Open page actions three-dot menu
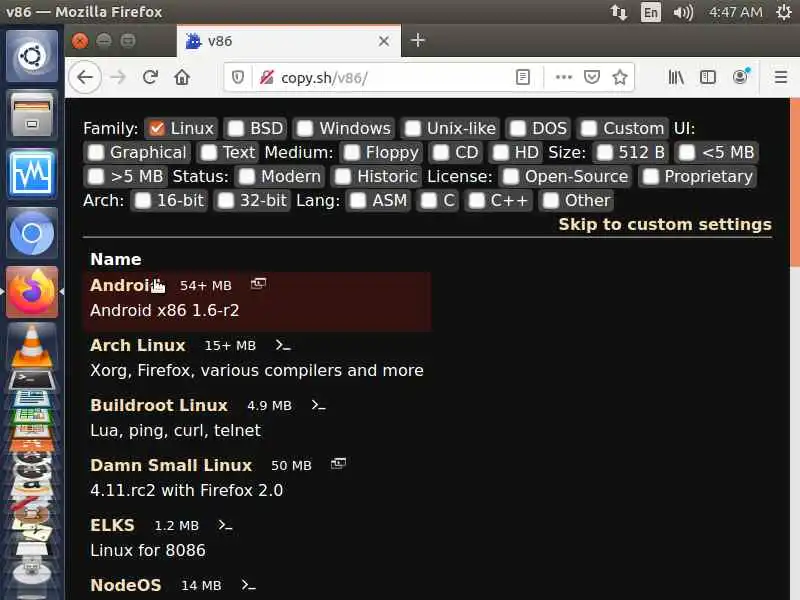 click(564, 78)
